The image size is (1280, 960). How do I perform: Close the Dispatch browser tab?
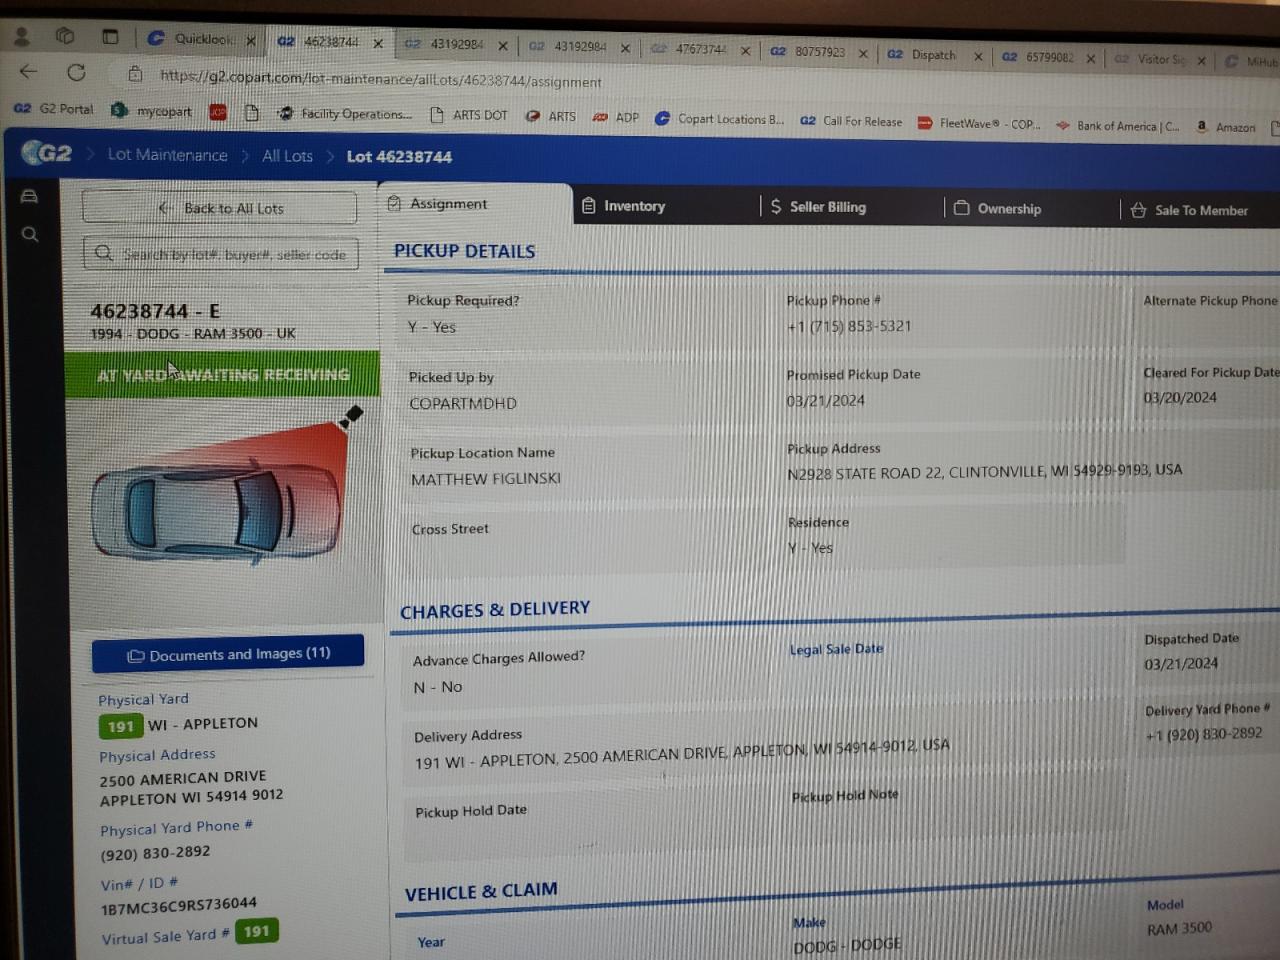978,56
